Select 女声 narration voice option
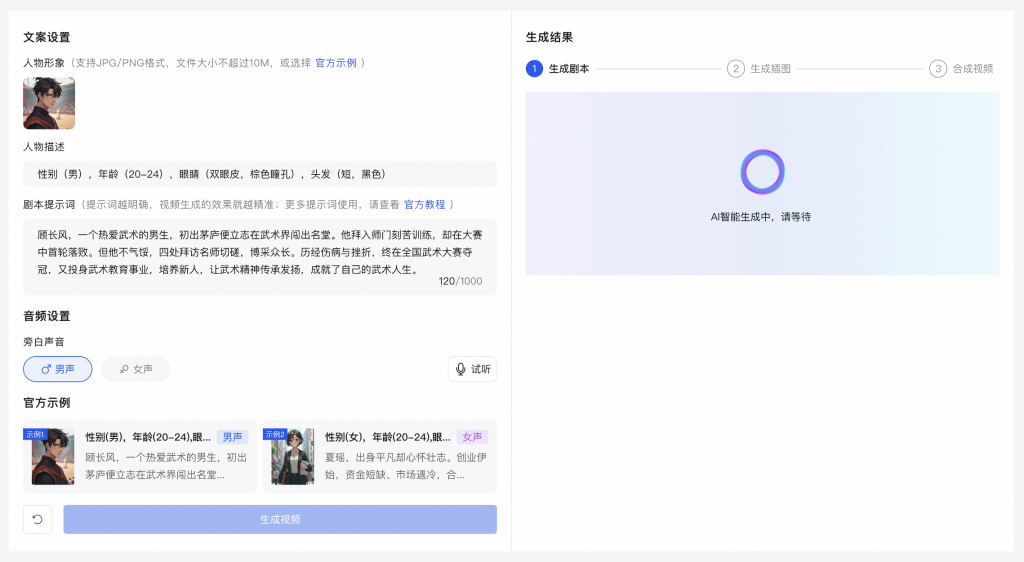Viewport: 1024px width, 562px height. click(x=136, y=369)
